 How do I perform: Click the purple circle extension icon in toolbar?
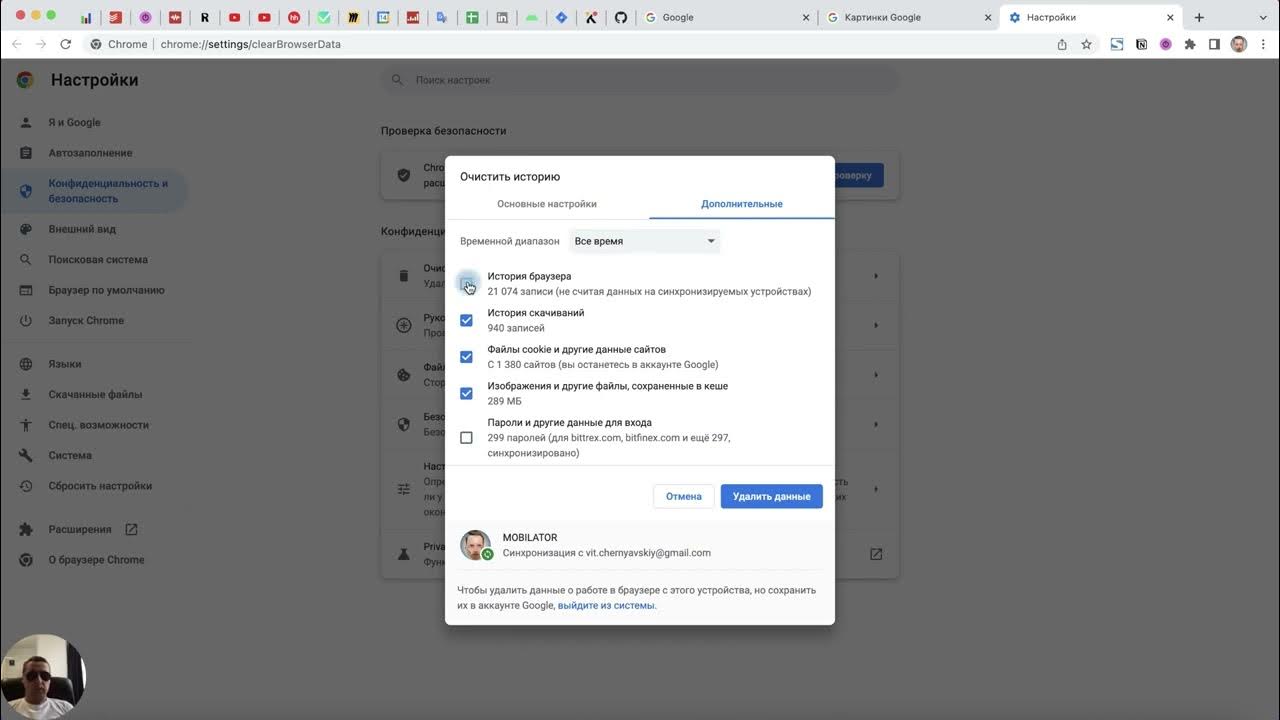click(x=1165, y=44)
